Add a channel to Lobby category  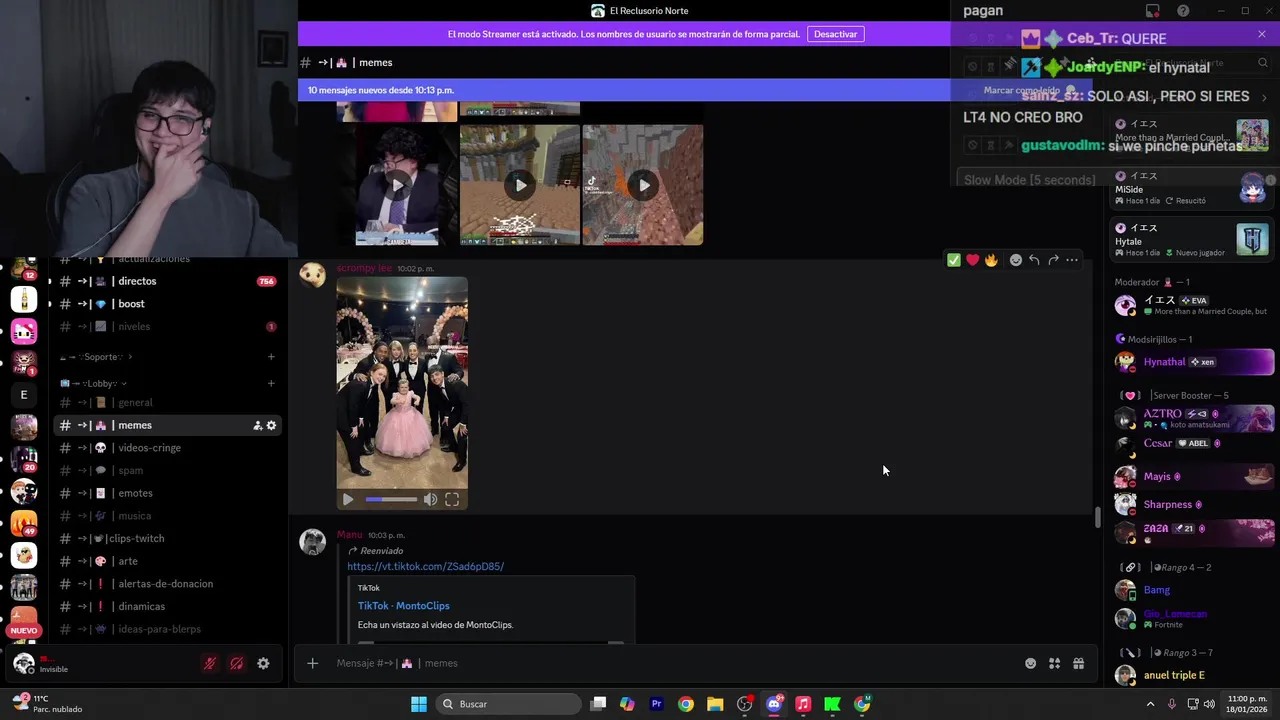[271, 384]
